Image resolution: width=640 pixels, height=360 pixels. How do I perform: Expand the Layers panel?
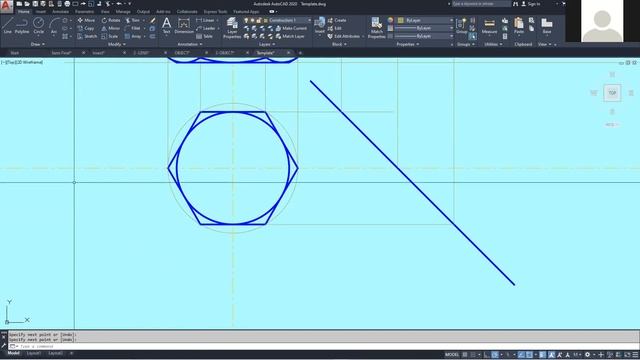267,44
